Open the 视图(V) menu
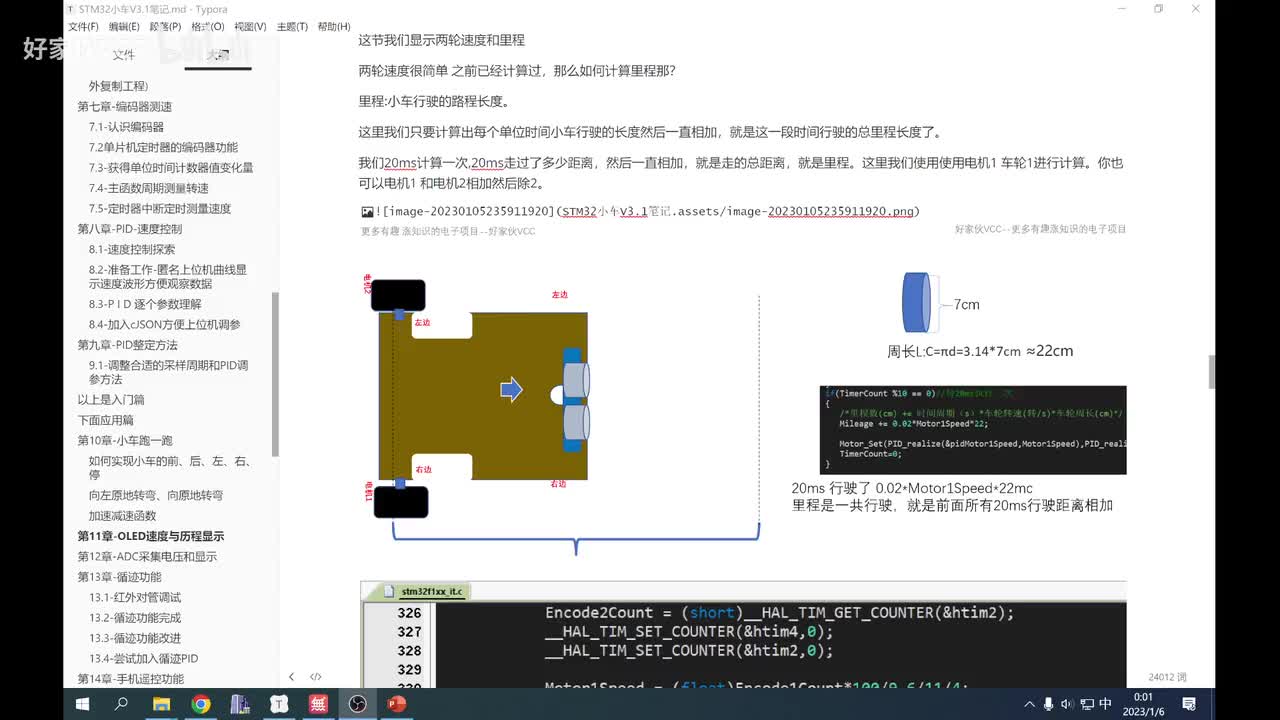The image size is (1280, 720). [250, 27]
